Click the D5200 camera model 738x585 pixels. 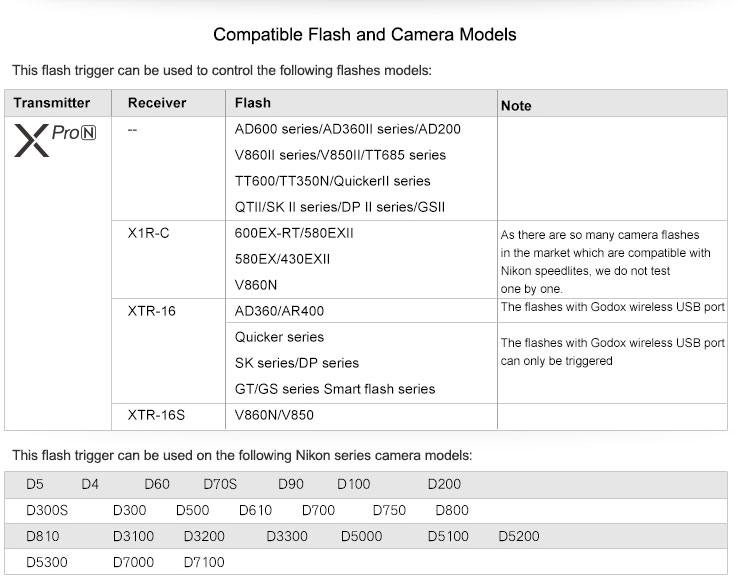click(x=518, y=537)
